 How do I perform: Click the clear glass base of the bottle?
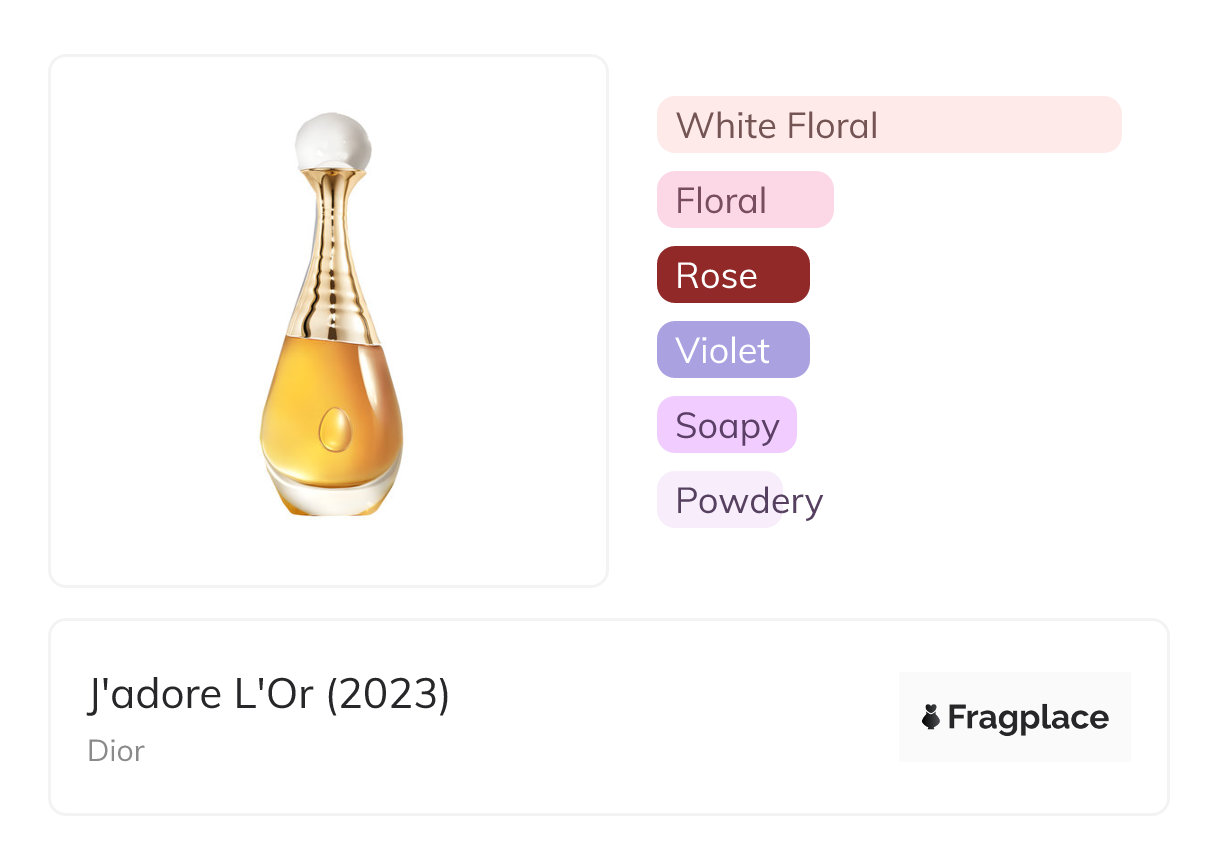331,493
